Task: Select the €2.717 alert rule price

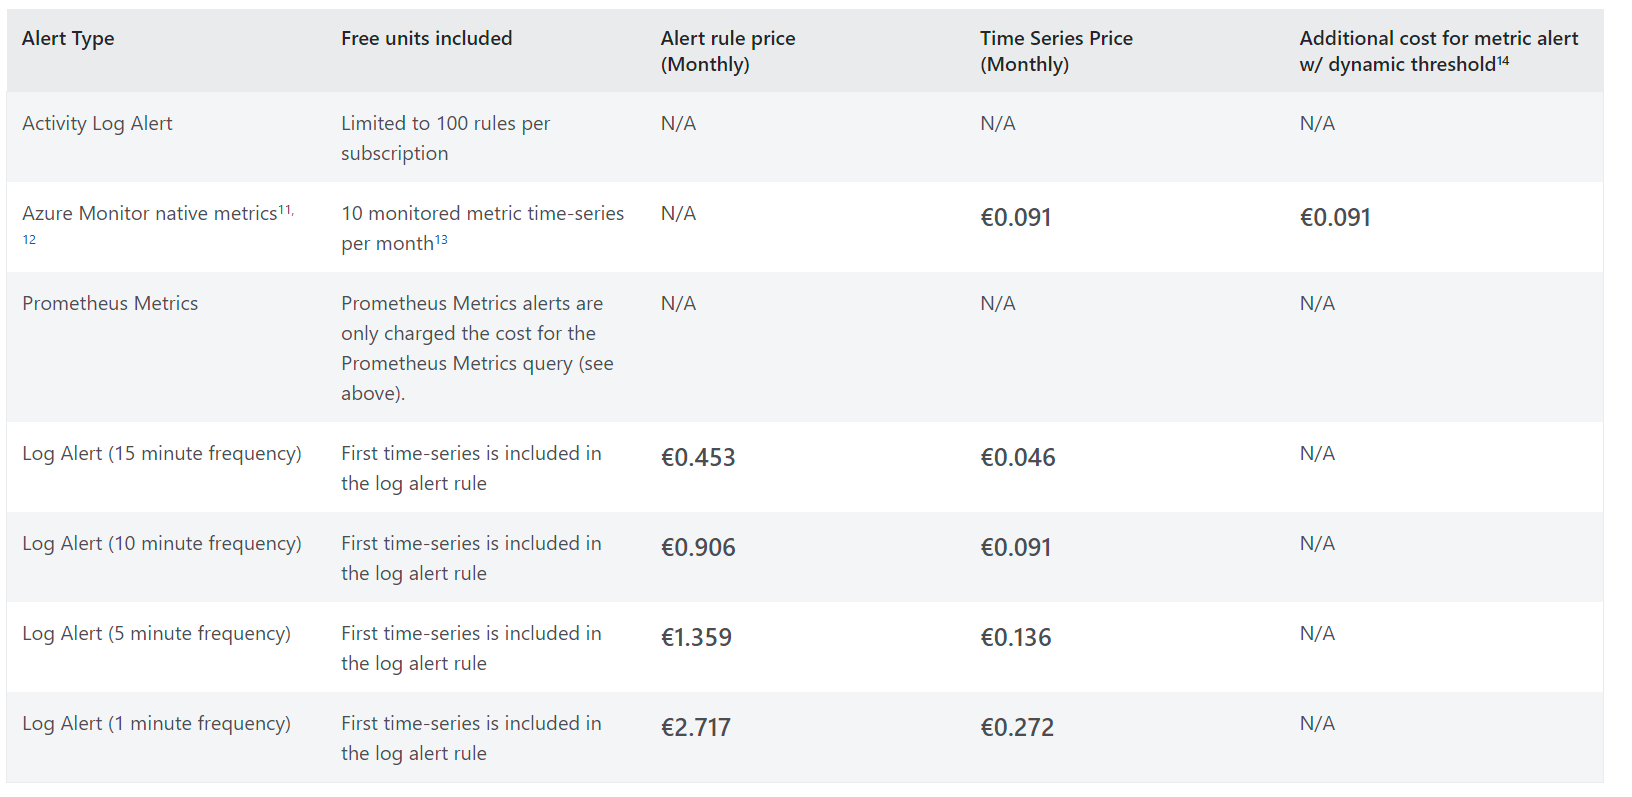Action: click(696, 728)
